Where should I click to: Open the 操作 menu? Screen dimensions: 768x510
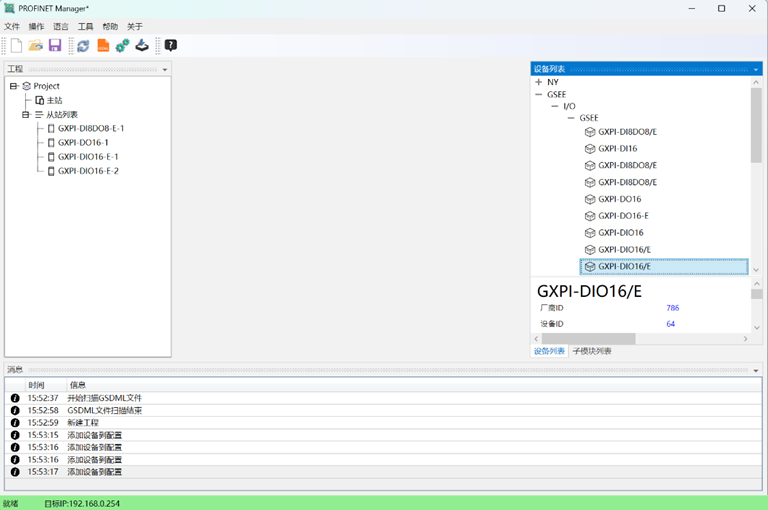pos(36,26)
